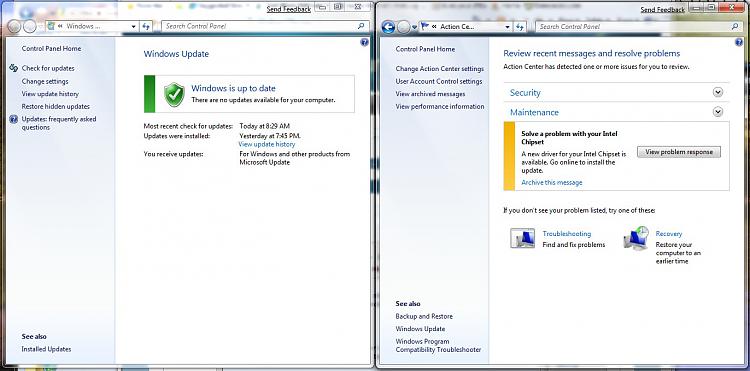This screenshot has width=750, height=371.
Task: Open View update history in sidebar
Action: coord(50,94)
